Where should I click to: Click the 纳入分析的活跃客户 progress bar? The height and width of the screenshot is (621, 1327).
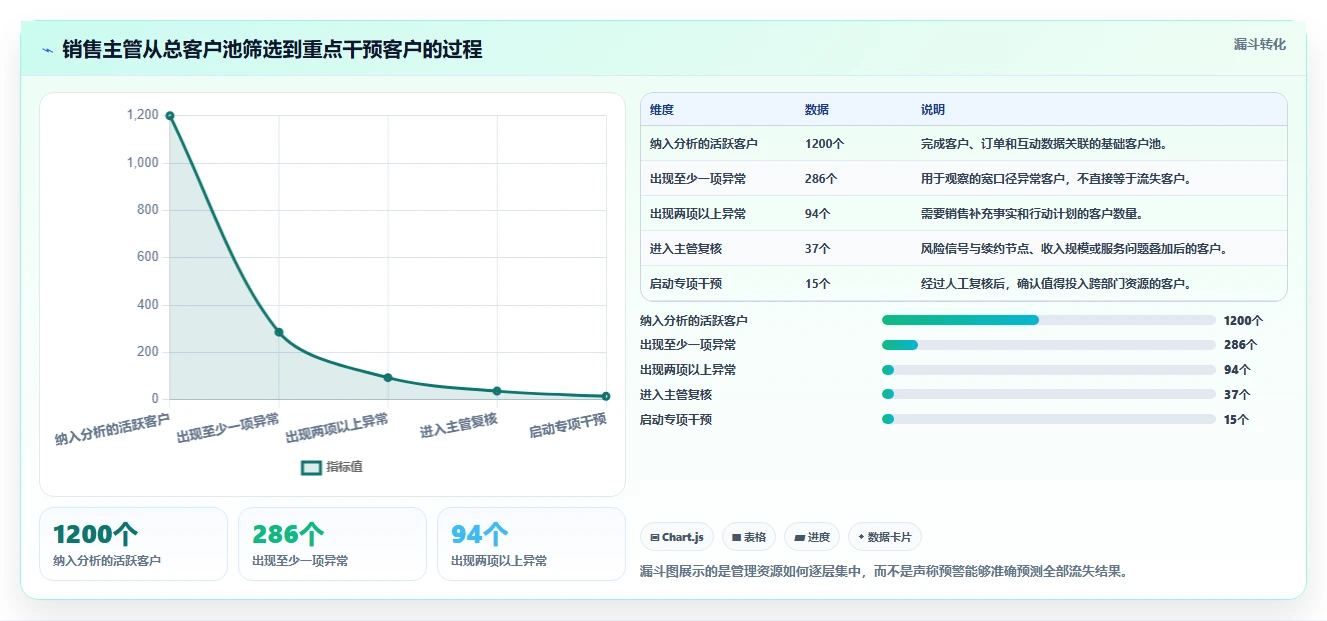point(1049,320)
